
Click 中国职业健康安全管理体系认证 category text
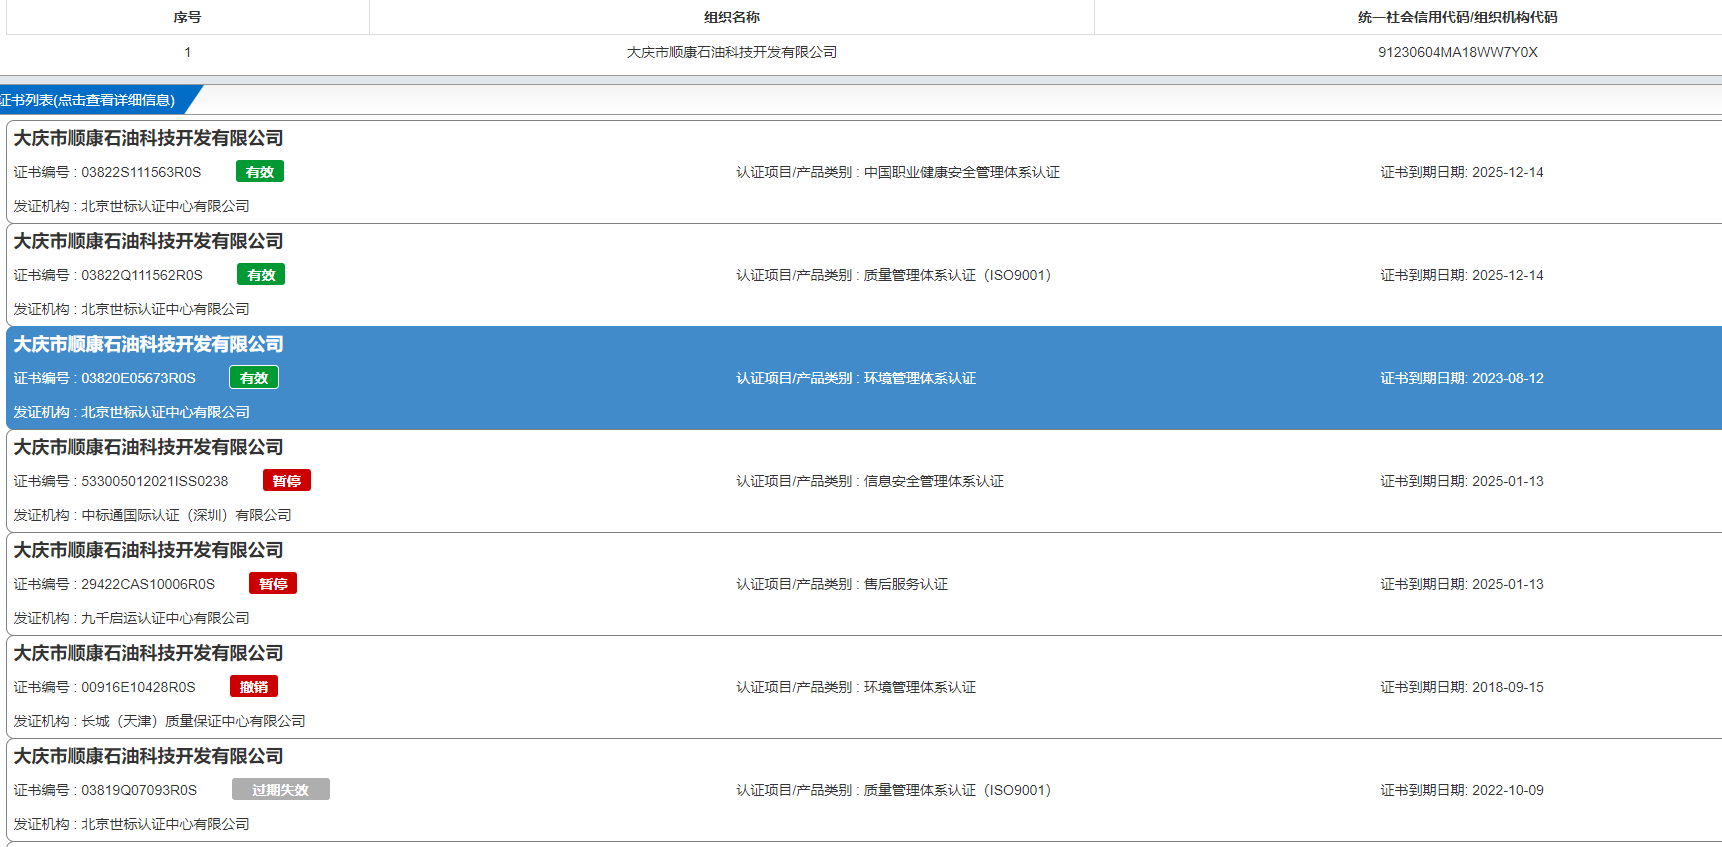[x=962, y=172]
